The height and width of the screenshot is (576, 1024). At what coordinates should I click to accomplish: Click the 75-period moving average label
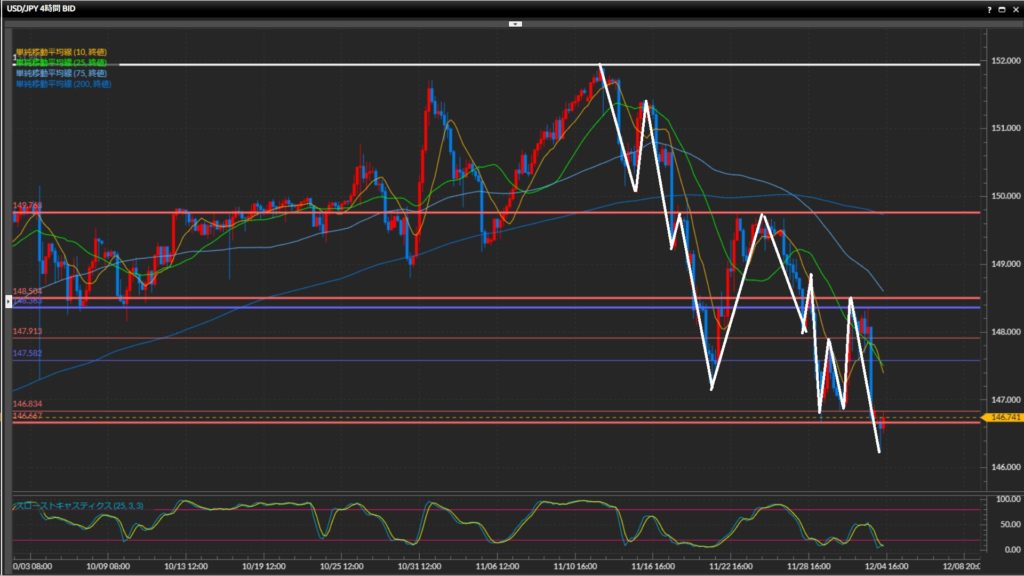click(61, 73)
